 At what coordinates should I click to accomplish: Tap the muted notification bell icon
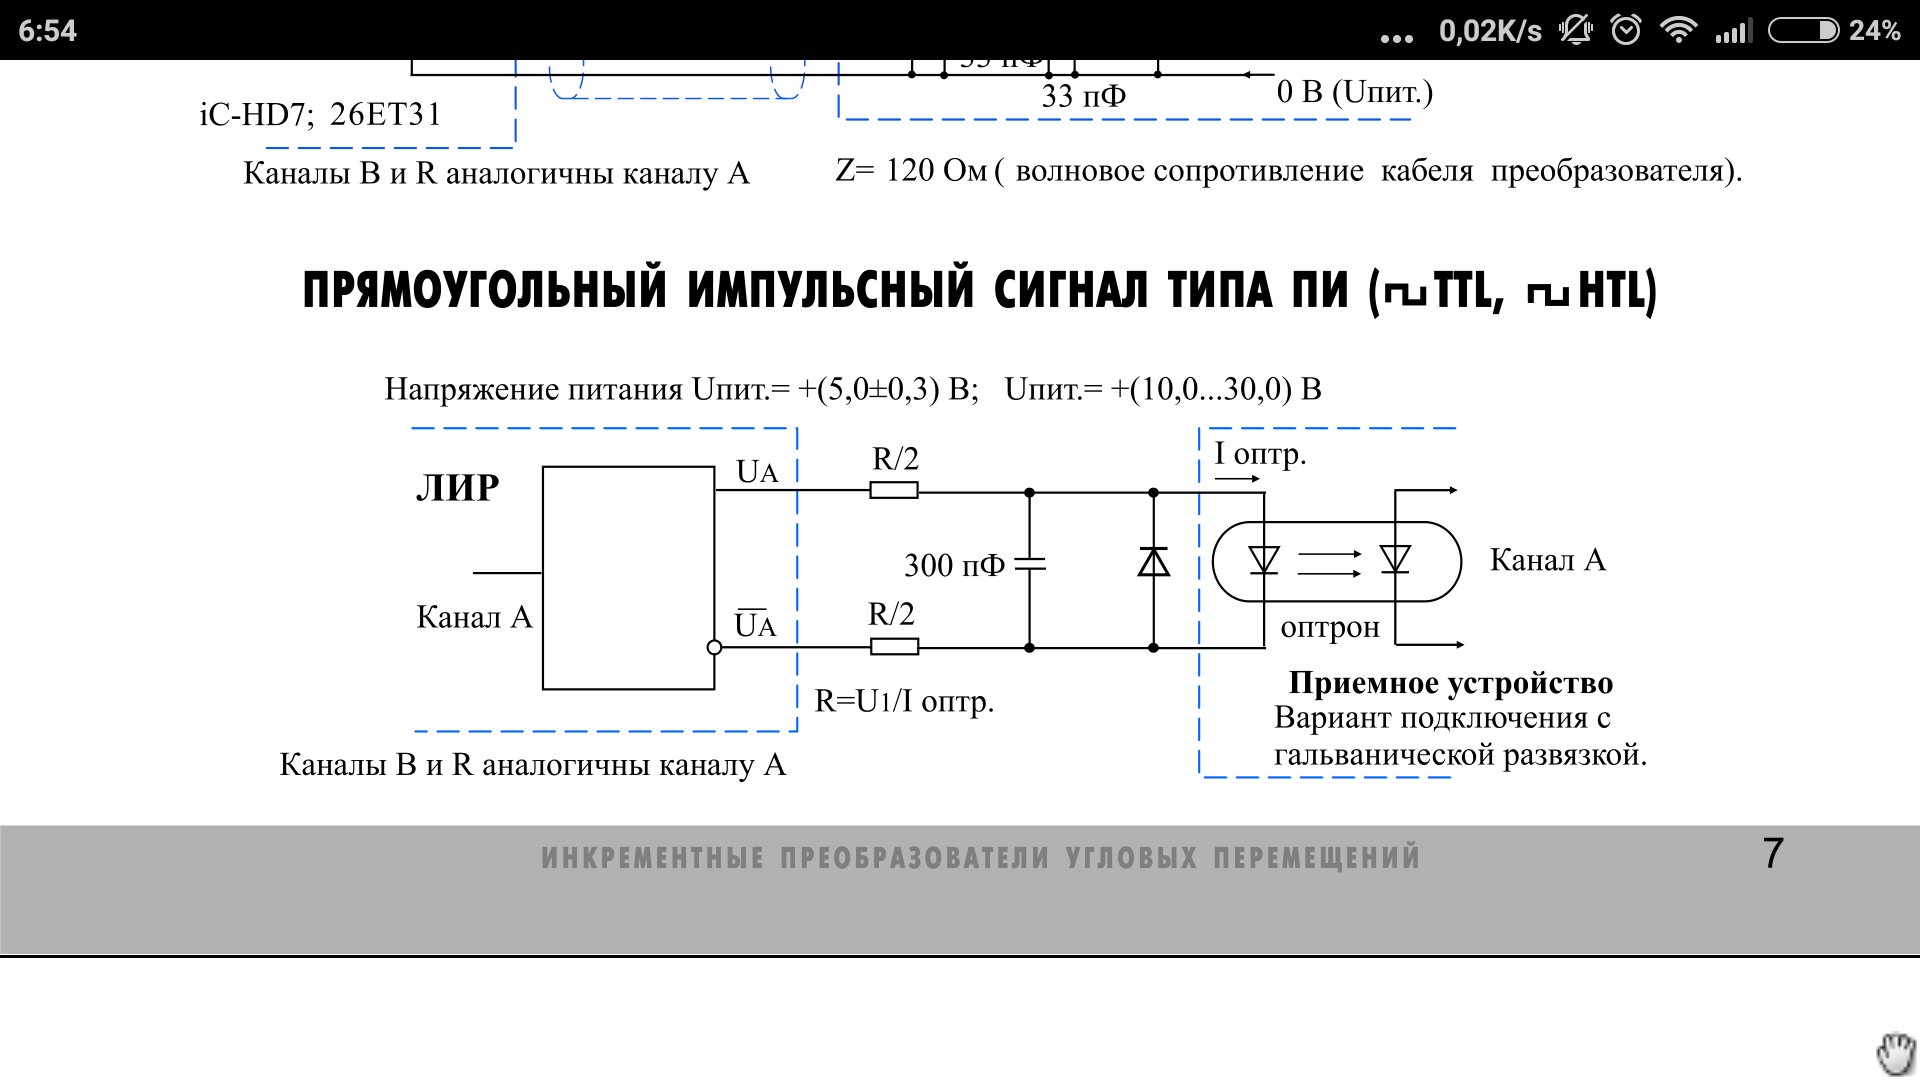[x=1576, y=30]
